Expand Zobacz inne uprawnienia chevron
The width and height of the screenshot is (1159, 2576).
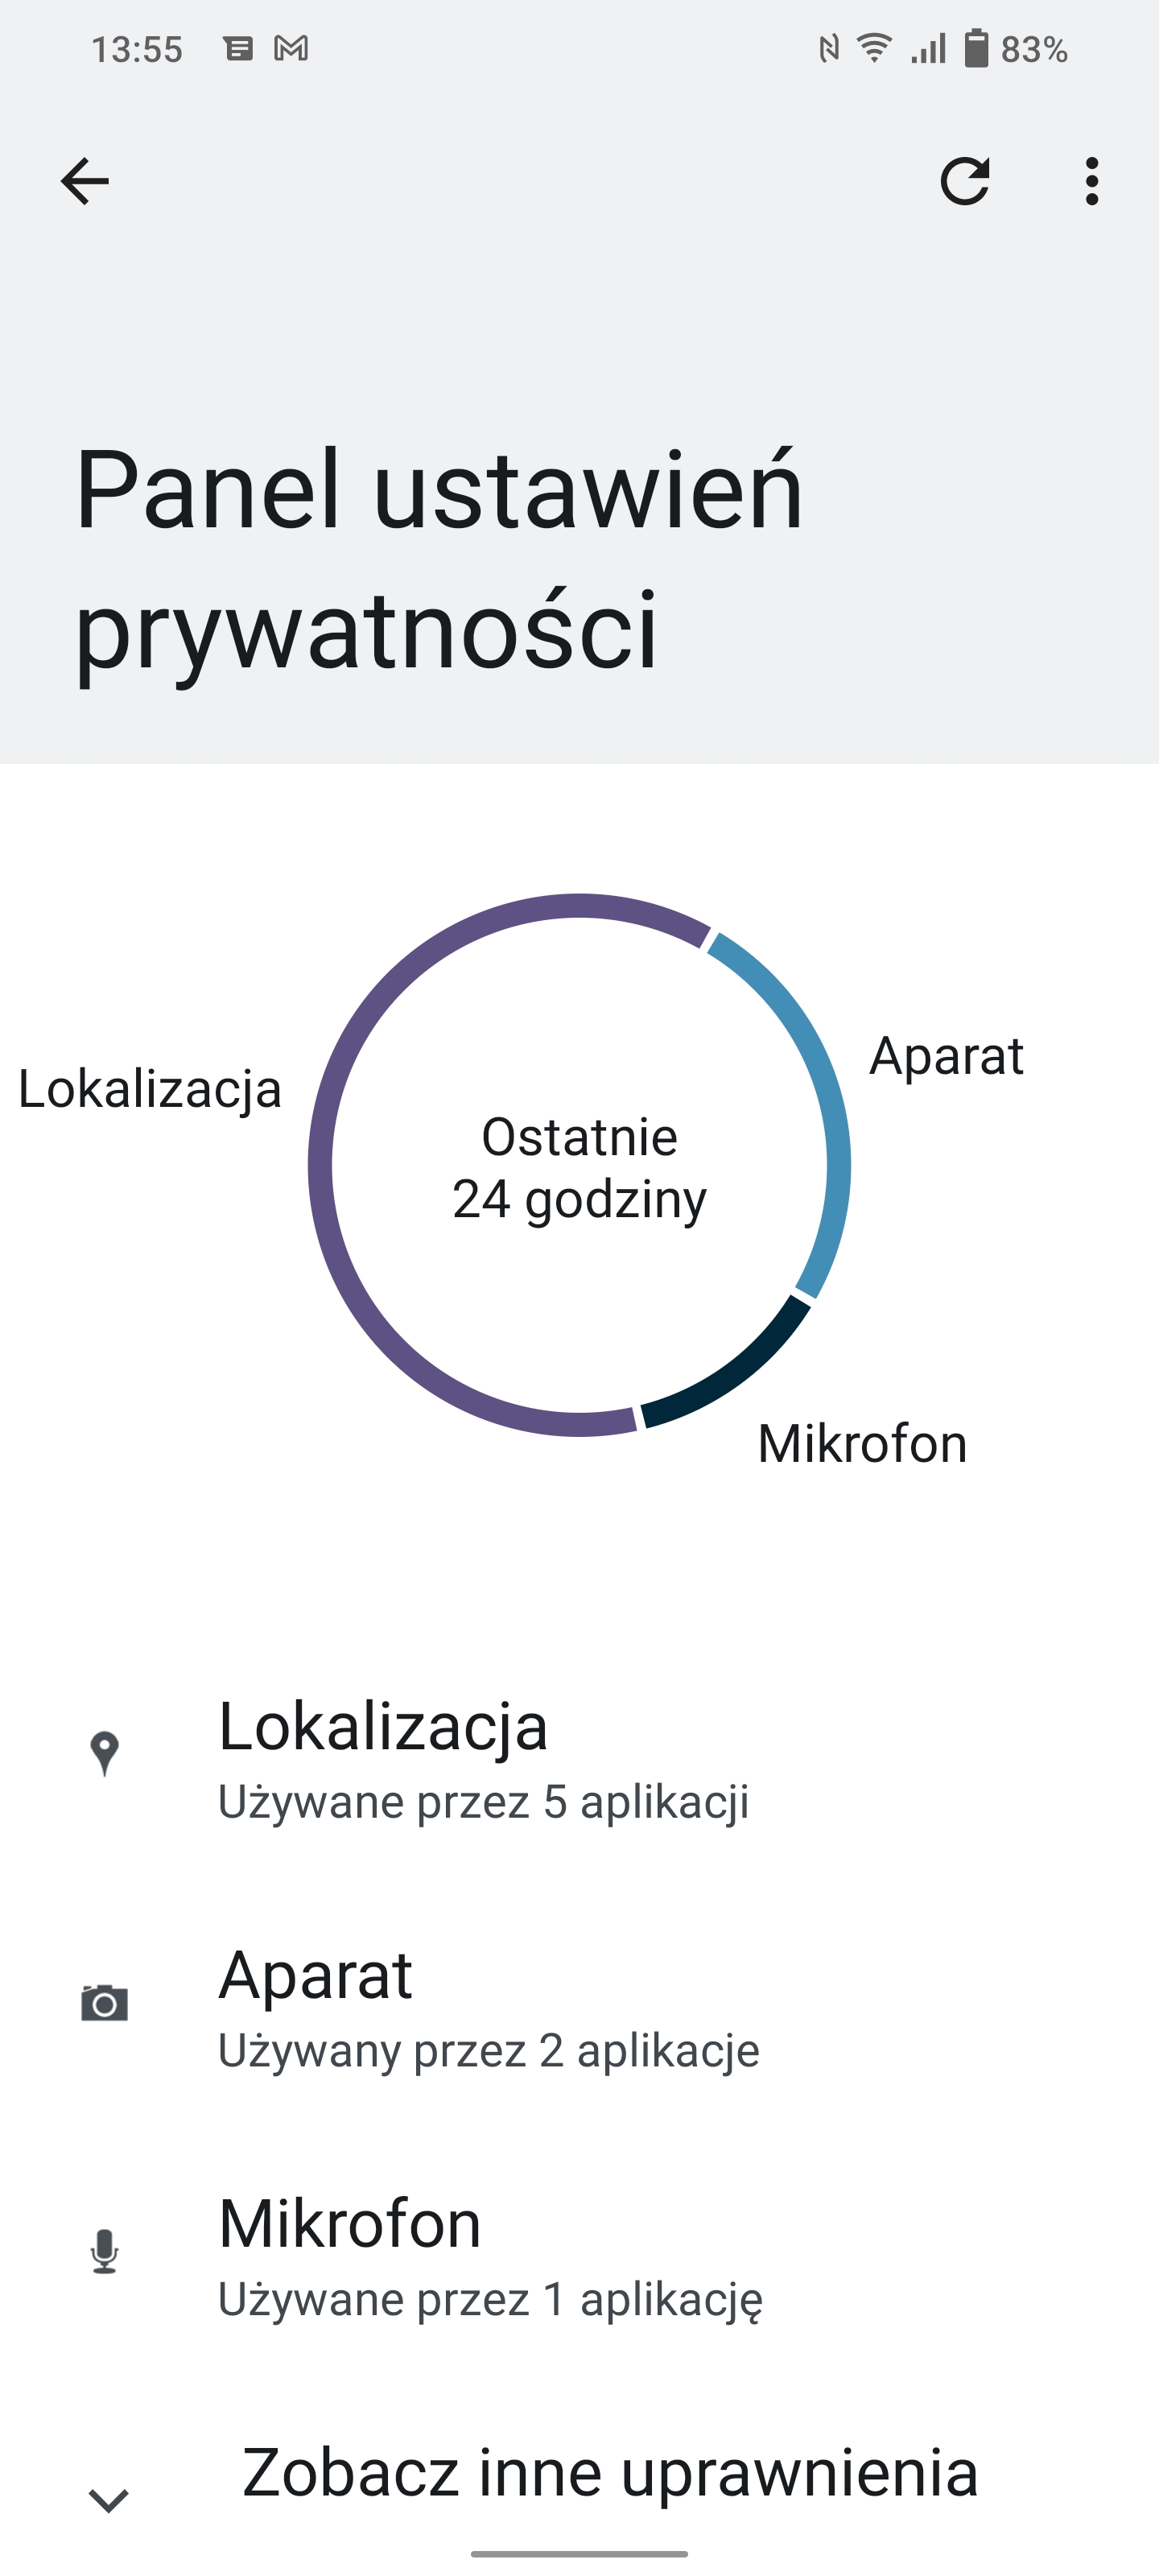point(109,2499)
